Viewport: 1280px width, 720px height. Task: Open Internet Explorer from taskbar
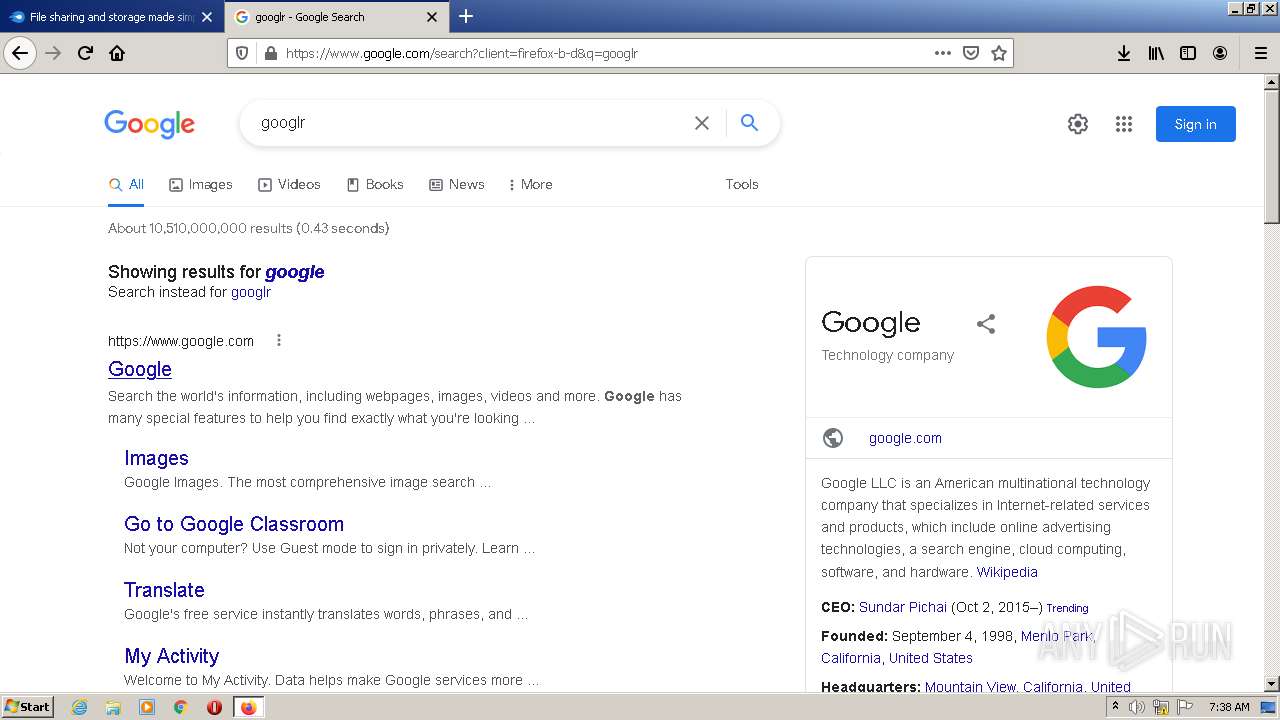(80, 707)
